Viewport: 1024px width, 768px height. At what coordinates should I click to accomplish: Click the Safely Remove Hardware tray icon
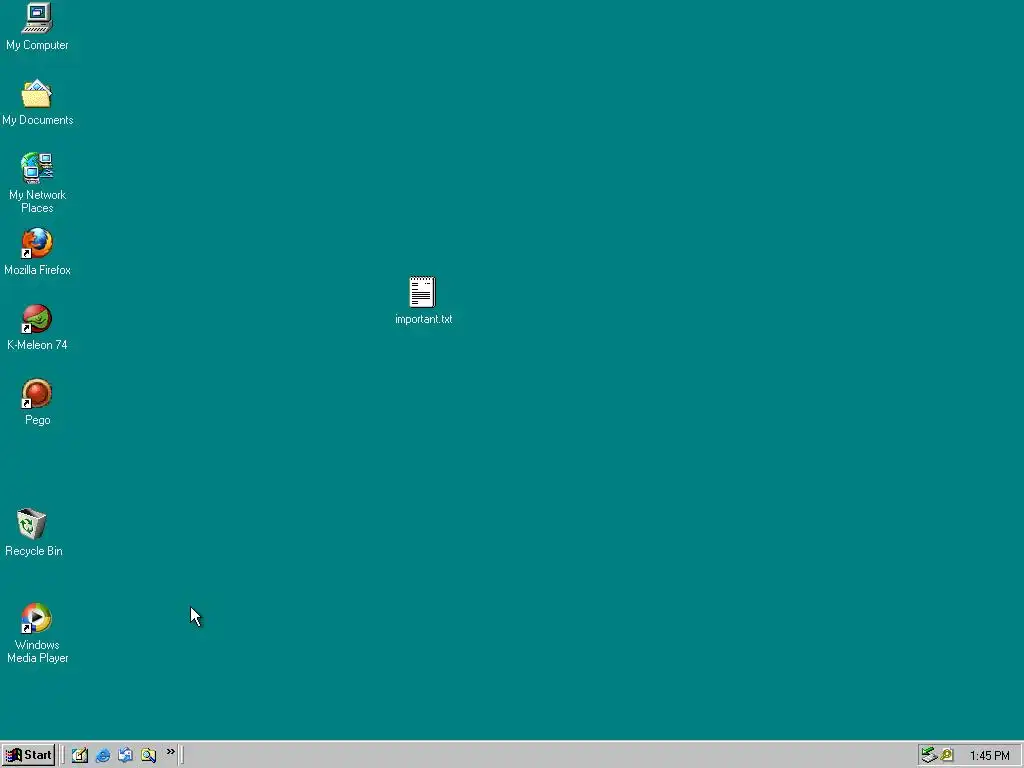point(929,755)
